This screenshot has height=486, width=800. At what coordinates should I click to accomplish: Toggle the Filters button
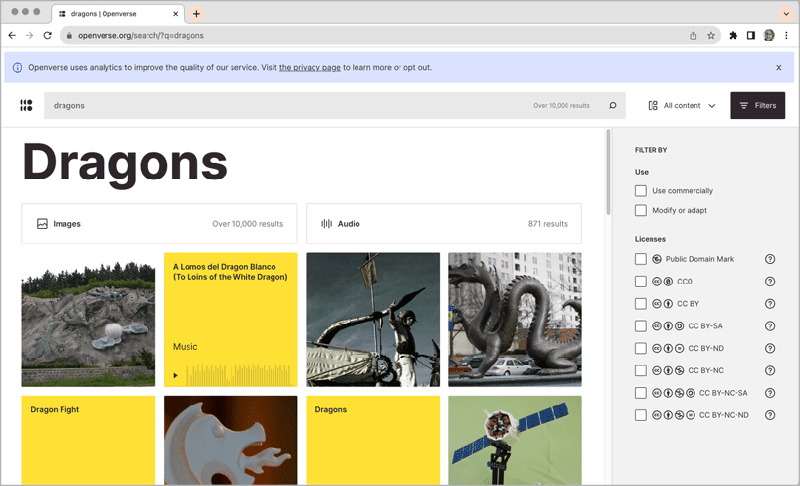[758, 106]
